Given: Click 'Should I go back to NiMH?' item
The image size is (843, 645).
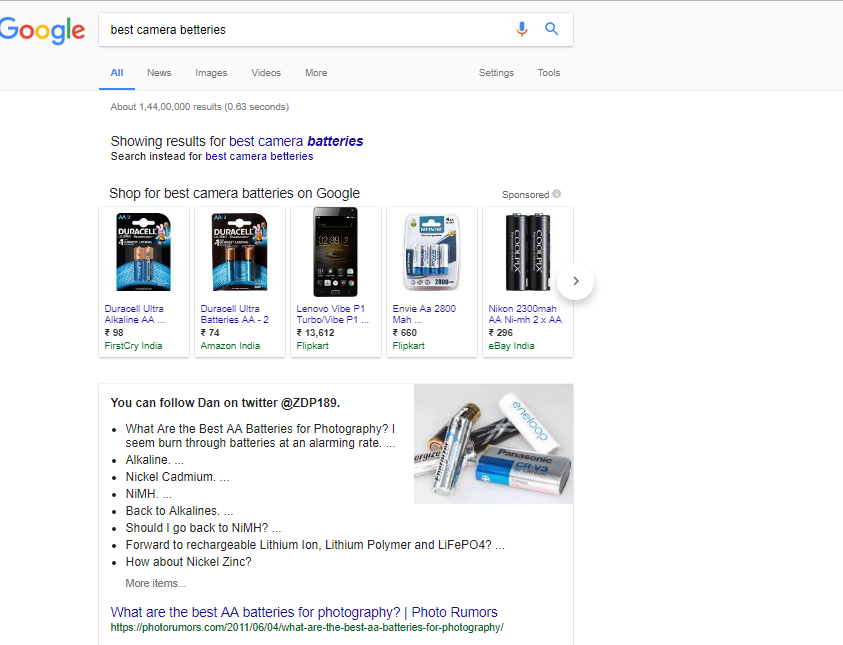Looking at the screenshot, I should [x=203, y=528].
